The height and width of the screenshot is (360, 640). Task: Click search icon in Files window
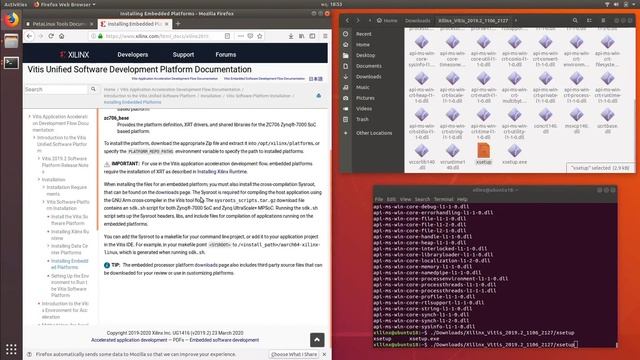575,20
